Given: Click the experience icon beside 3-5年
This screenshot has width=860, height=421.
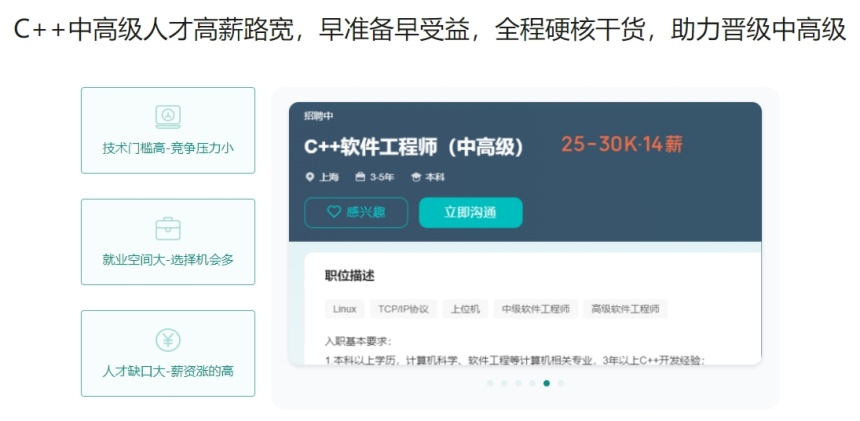Looking at the screenshot, I should [x=360, y=177].
